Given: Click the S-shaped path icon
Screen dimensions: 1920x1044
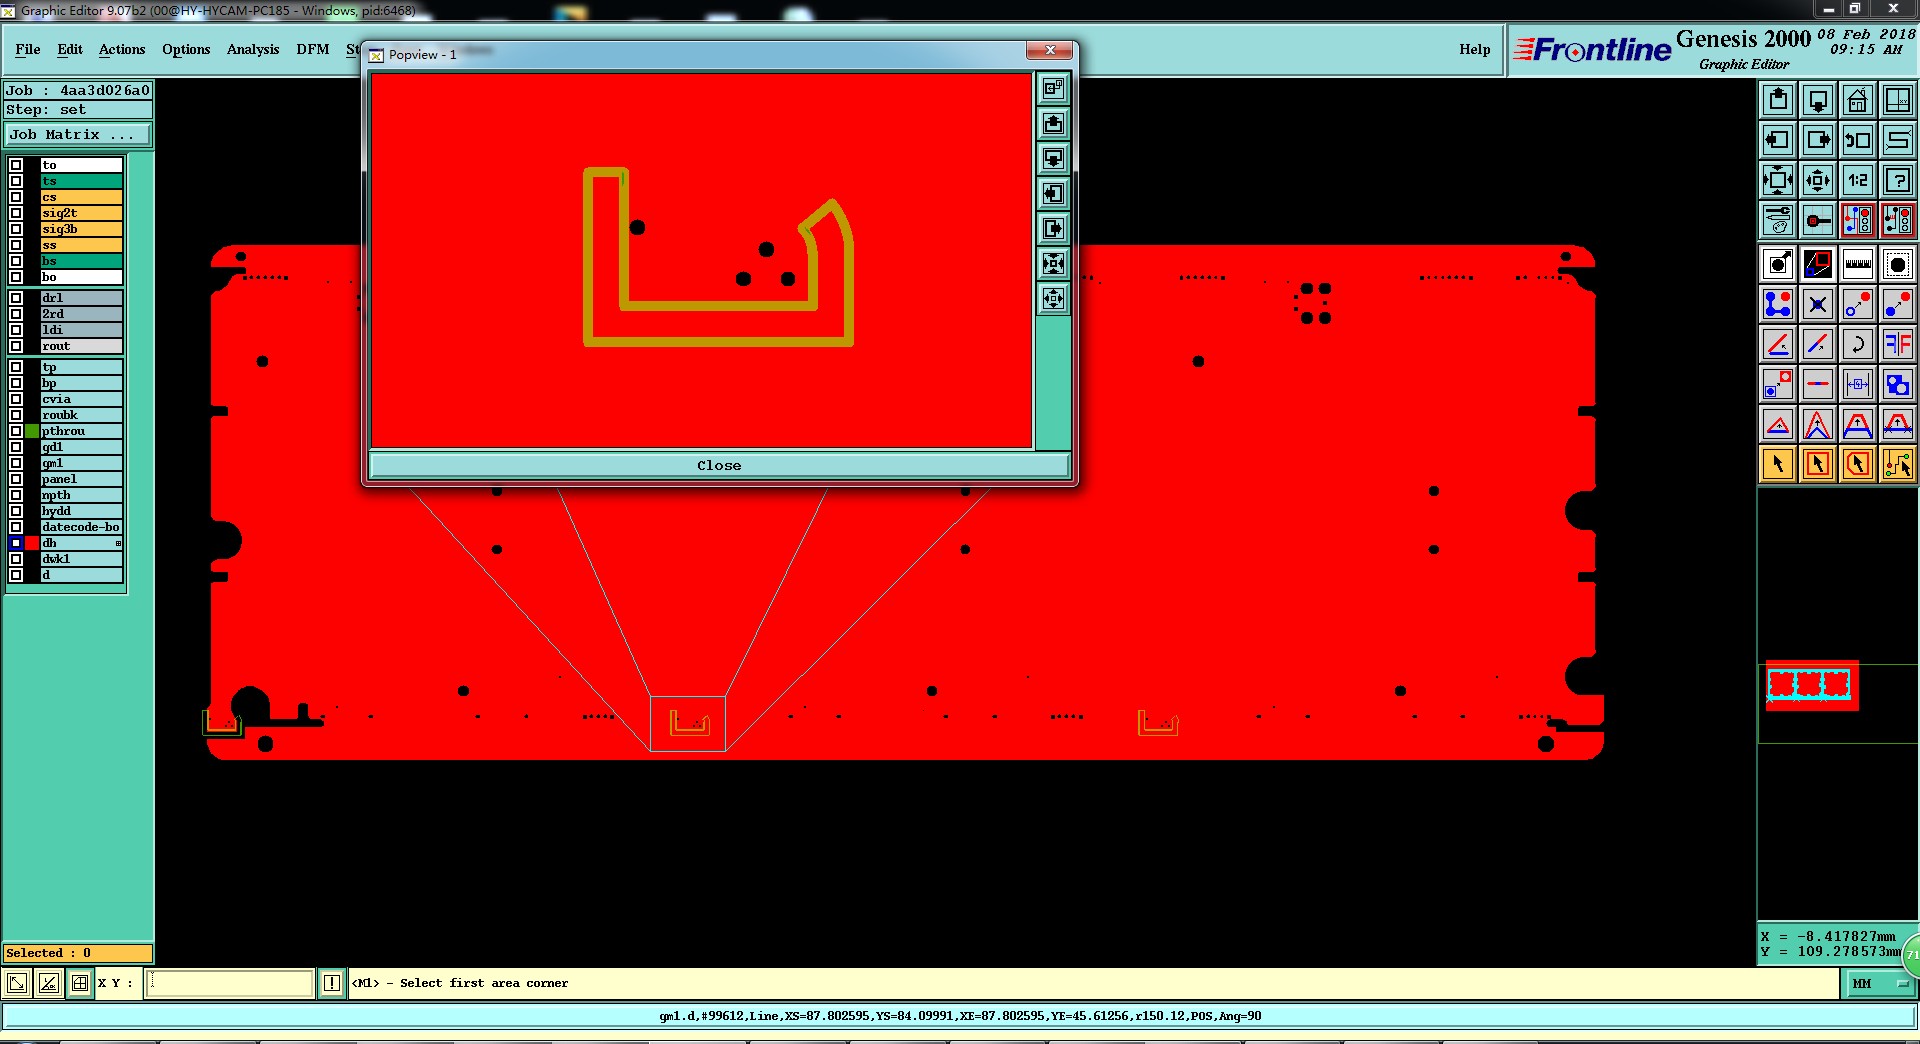Looking at the screenshot, I should (1898, 140).
